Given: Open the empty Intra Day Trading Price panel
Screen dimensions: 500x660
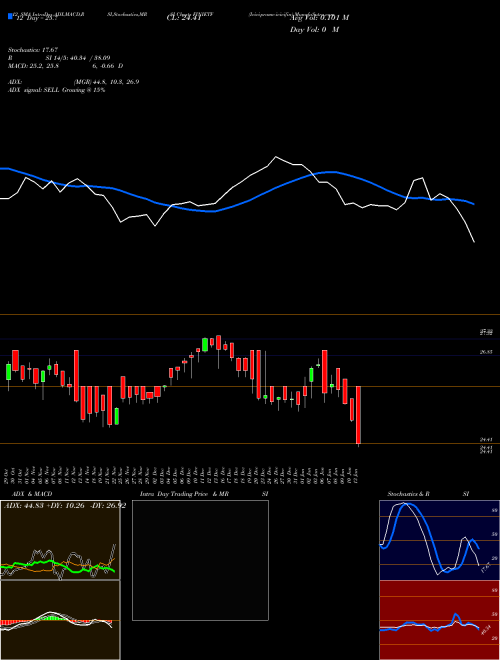Looking at the screenshot, I should pyautogui.click(x=200, y=560).
